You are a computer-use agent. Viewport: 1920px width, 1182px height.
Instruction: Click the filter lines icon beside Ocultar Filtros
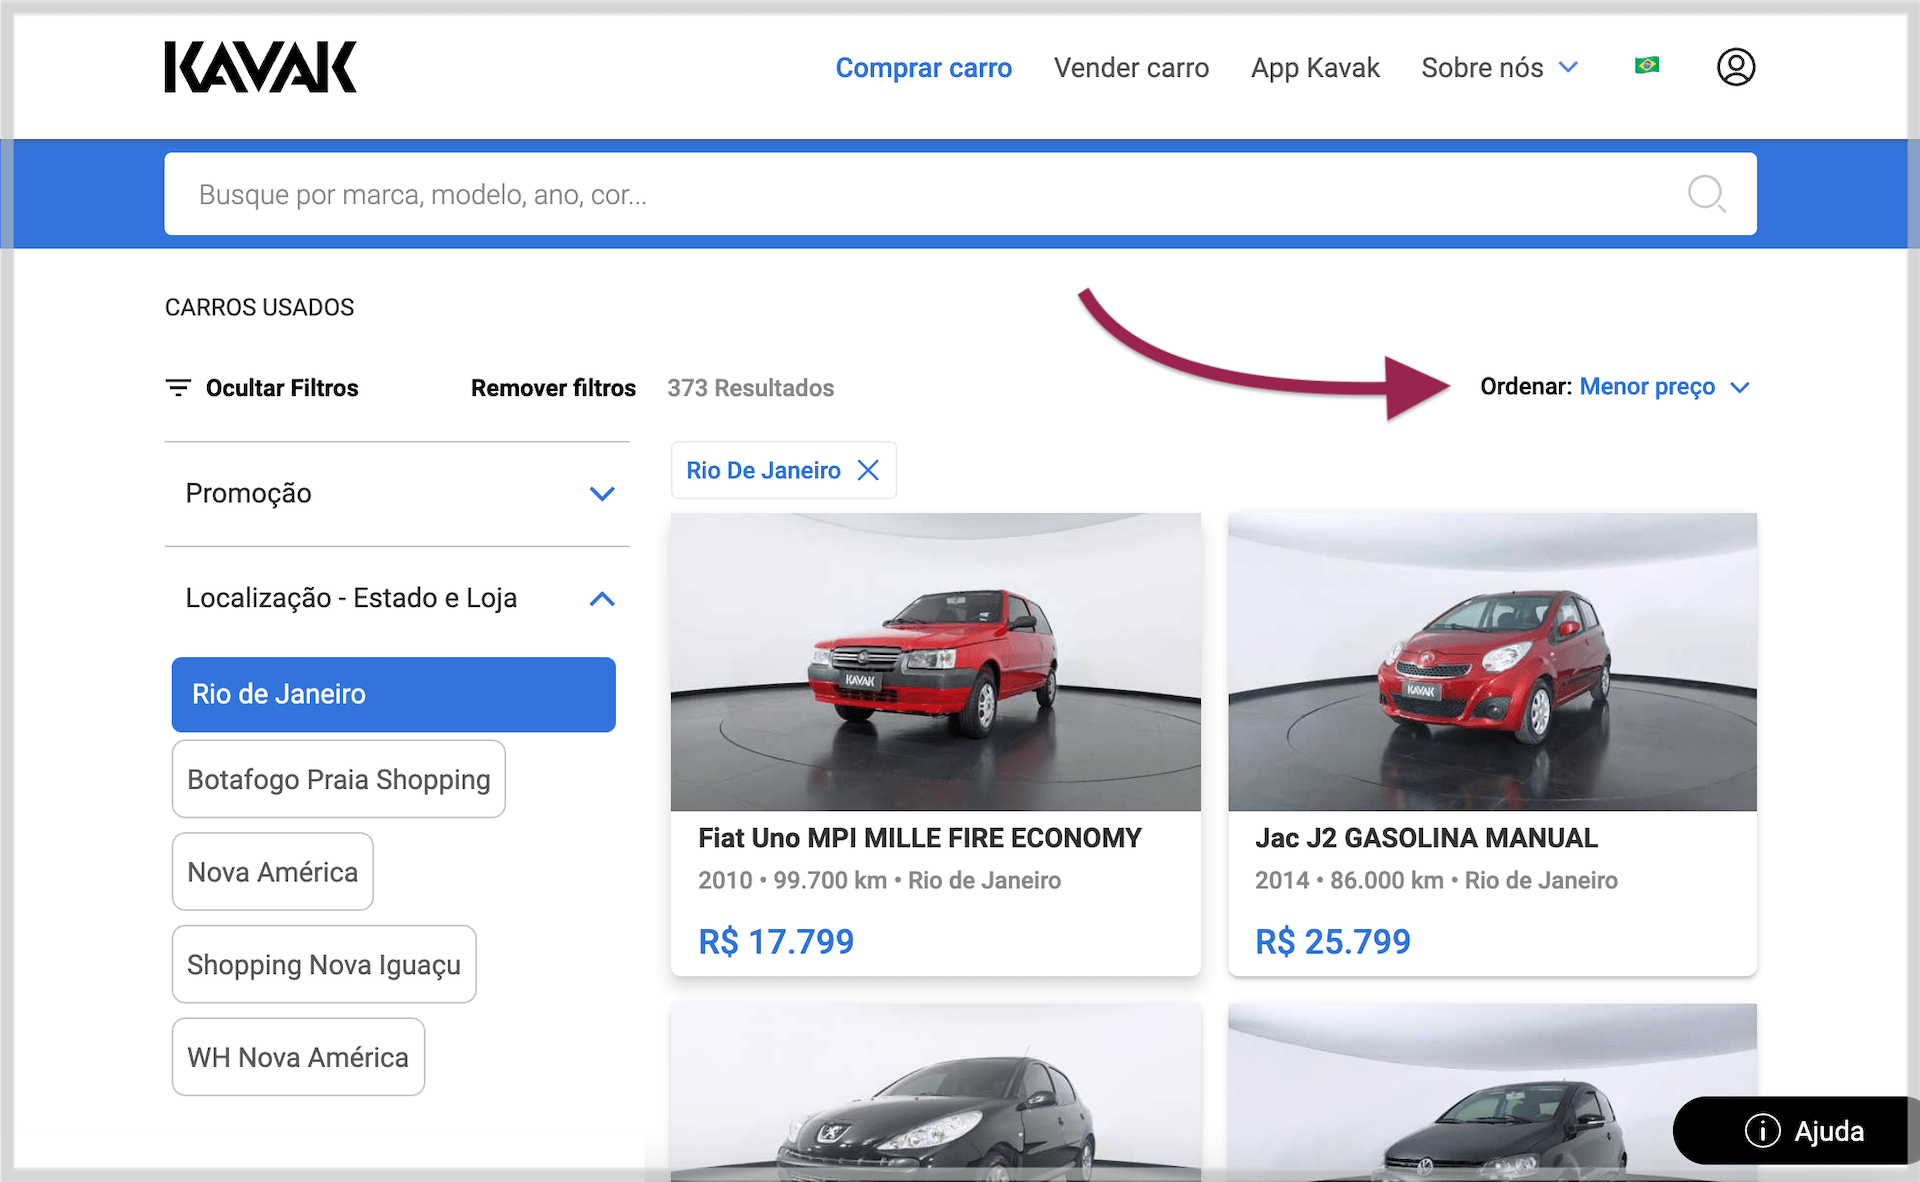[178, 388]
